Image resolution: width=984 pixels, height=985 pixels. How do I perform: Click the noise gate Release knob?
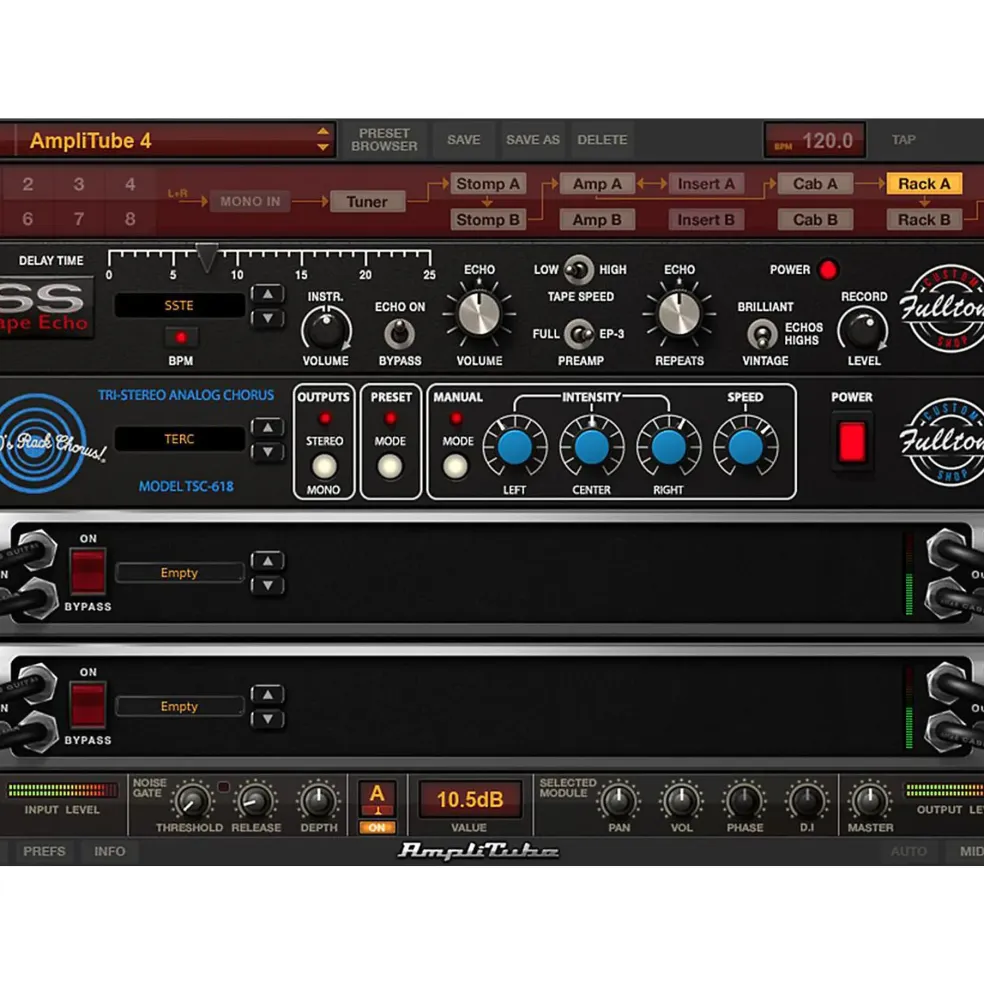[x=256, y=801]
